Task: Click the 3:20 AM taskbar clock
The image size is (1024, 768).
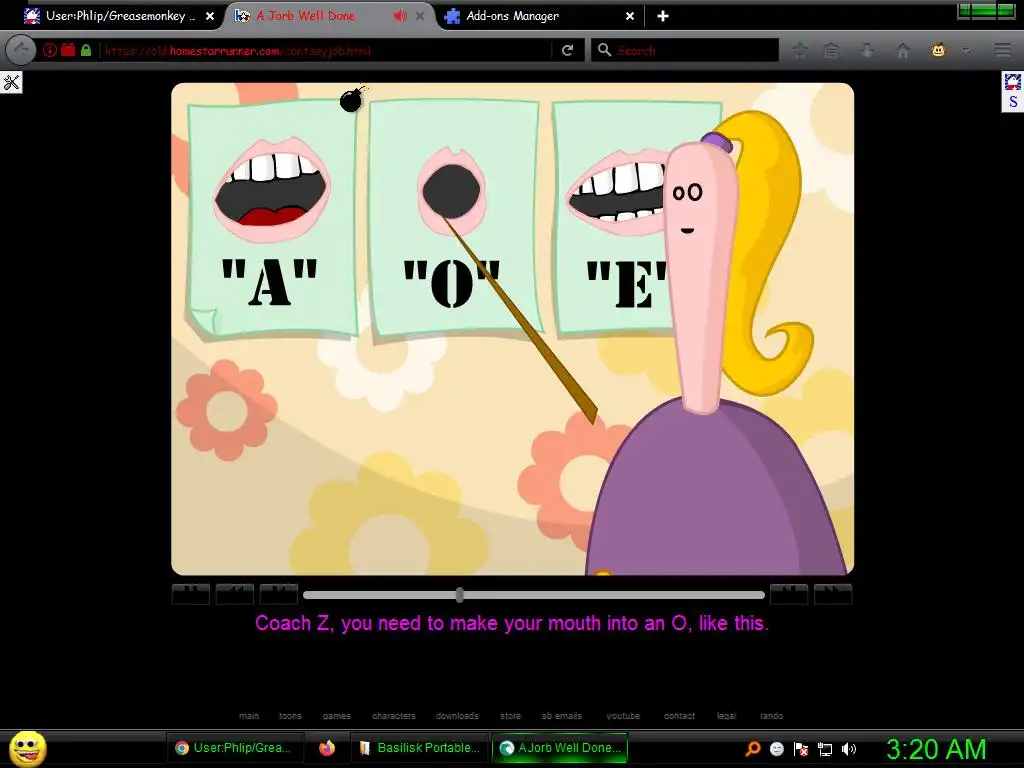Action: [x=936, y=749]
